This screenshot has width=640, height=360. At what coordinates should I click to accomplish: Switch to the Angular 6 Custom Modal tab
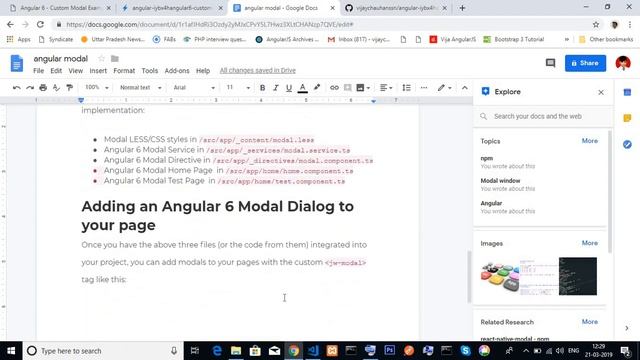pyautogui.click(x=60, y=8)
